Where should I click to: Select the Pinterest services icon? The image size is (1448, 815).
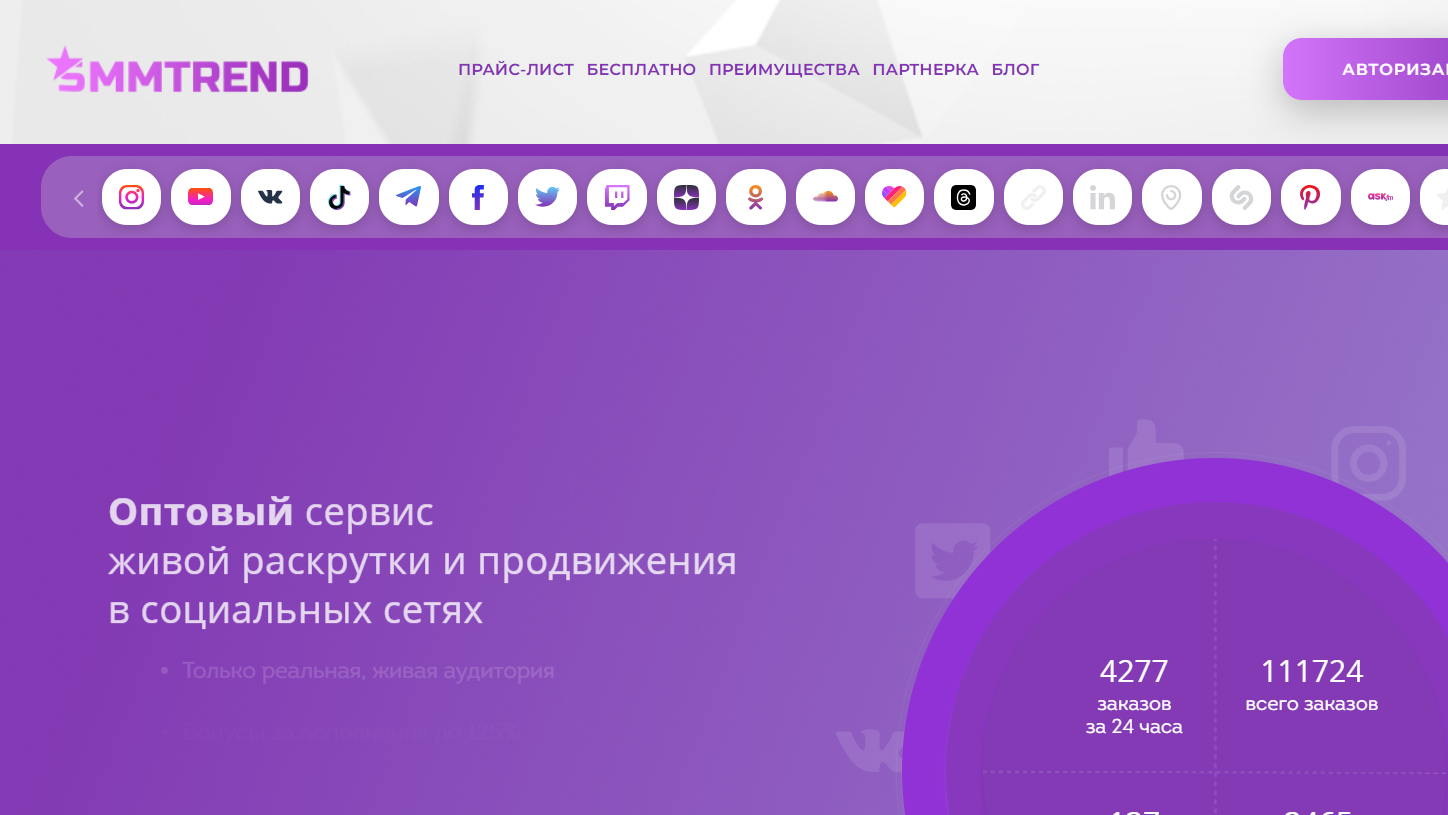point(1310,197)
